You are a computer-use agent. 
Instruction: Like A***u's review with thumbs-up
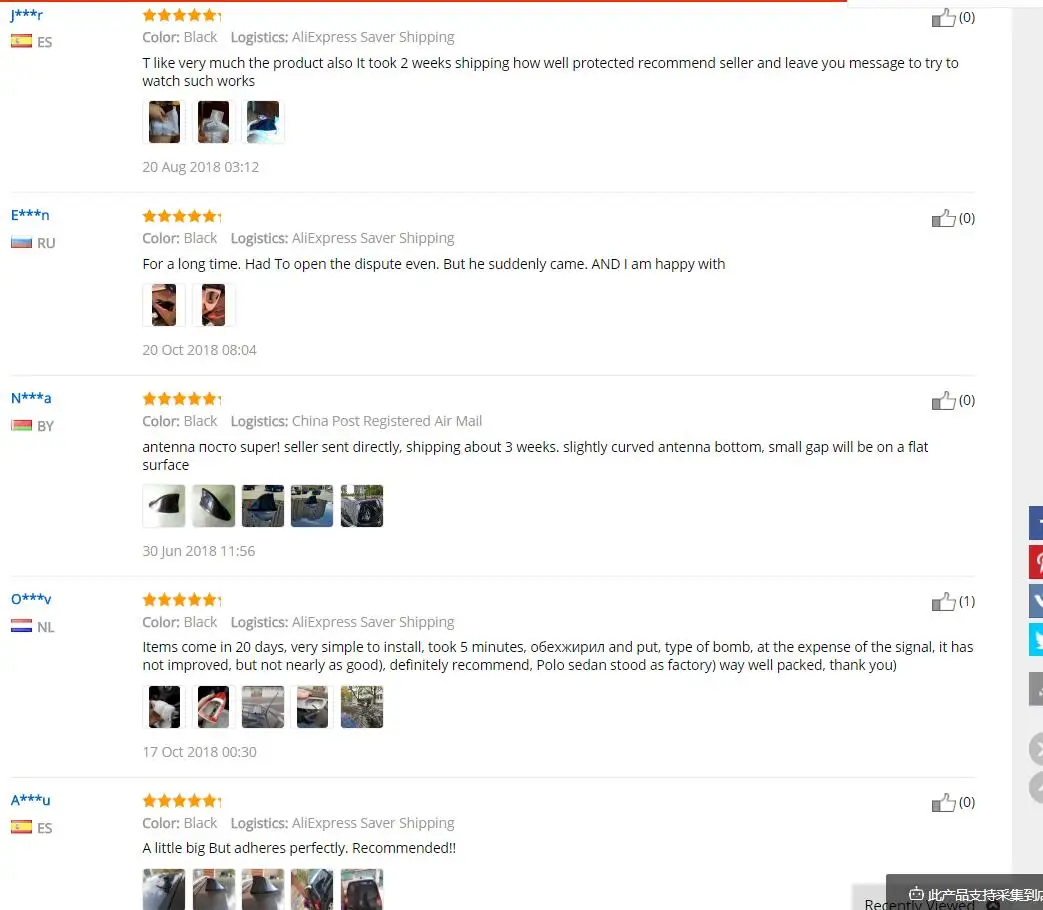click(943, 803)
